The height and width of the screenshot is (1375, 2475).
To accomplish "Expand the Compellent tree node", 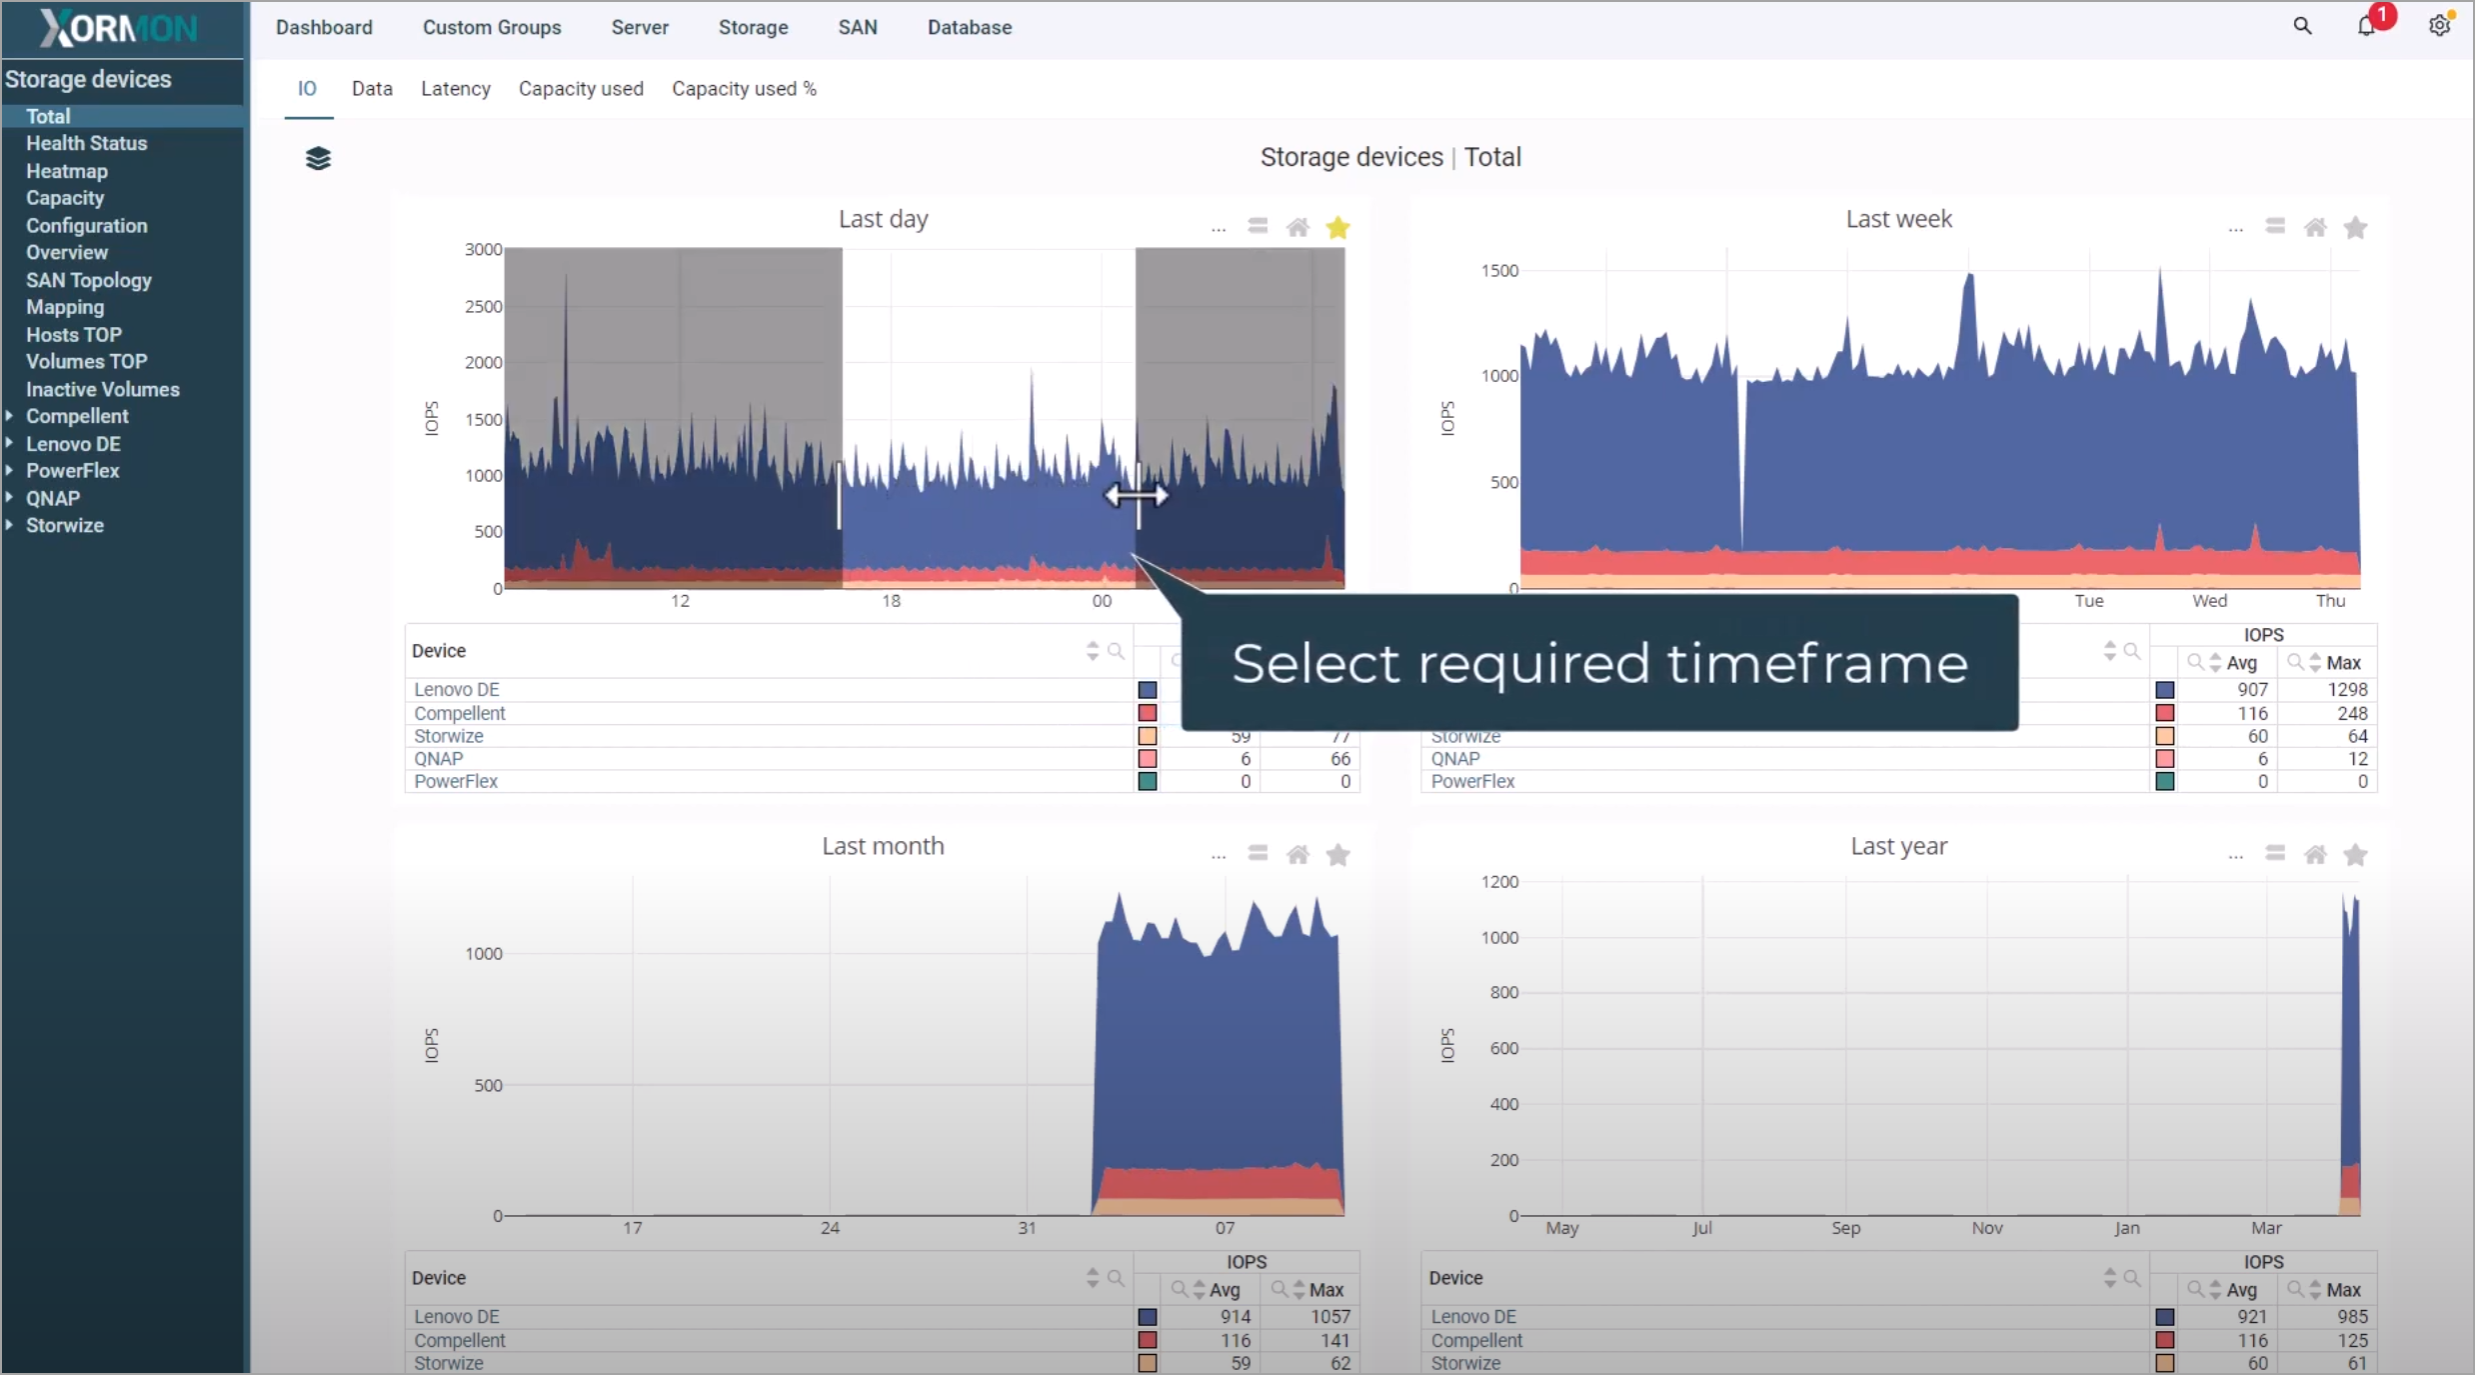I will (x=10, y=416).
